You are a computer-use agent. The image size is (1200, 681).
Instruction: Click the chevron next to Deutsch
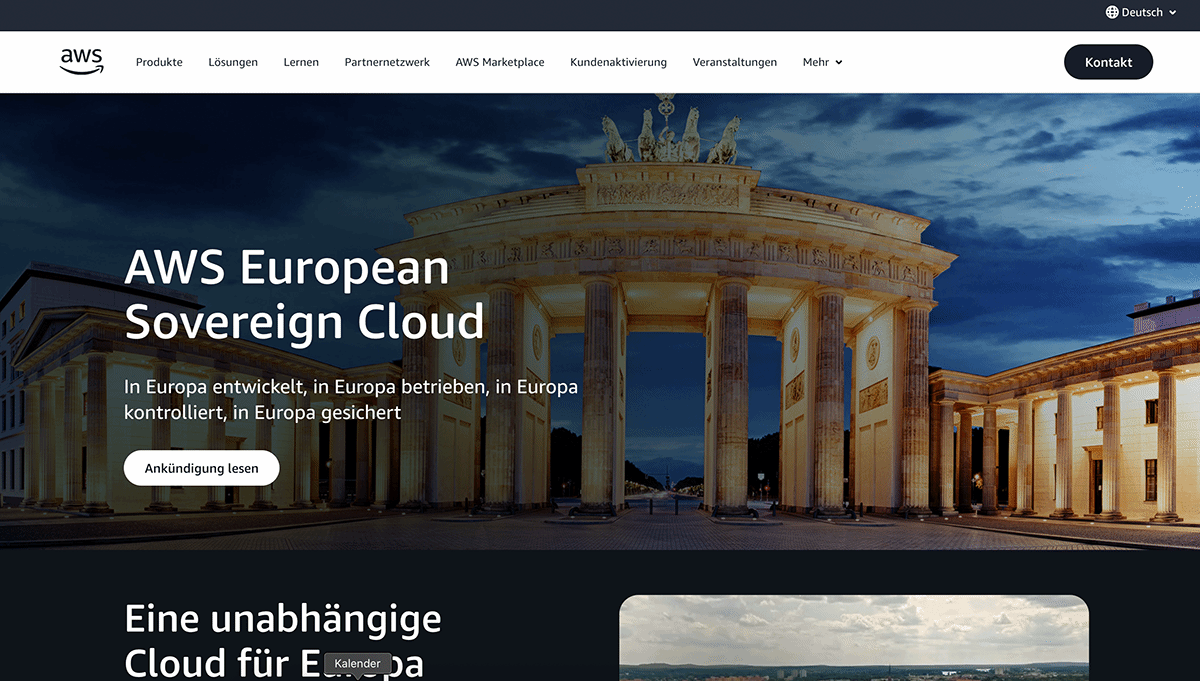pyautogui.click(x=1172, y=13)
